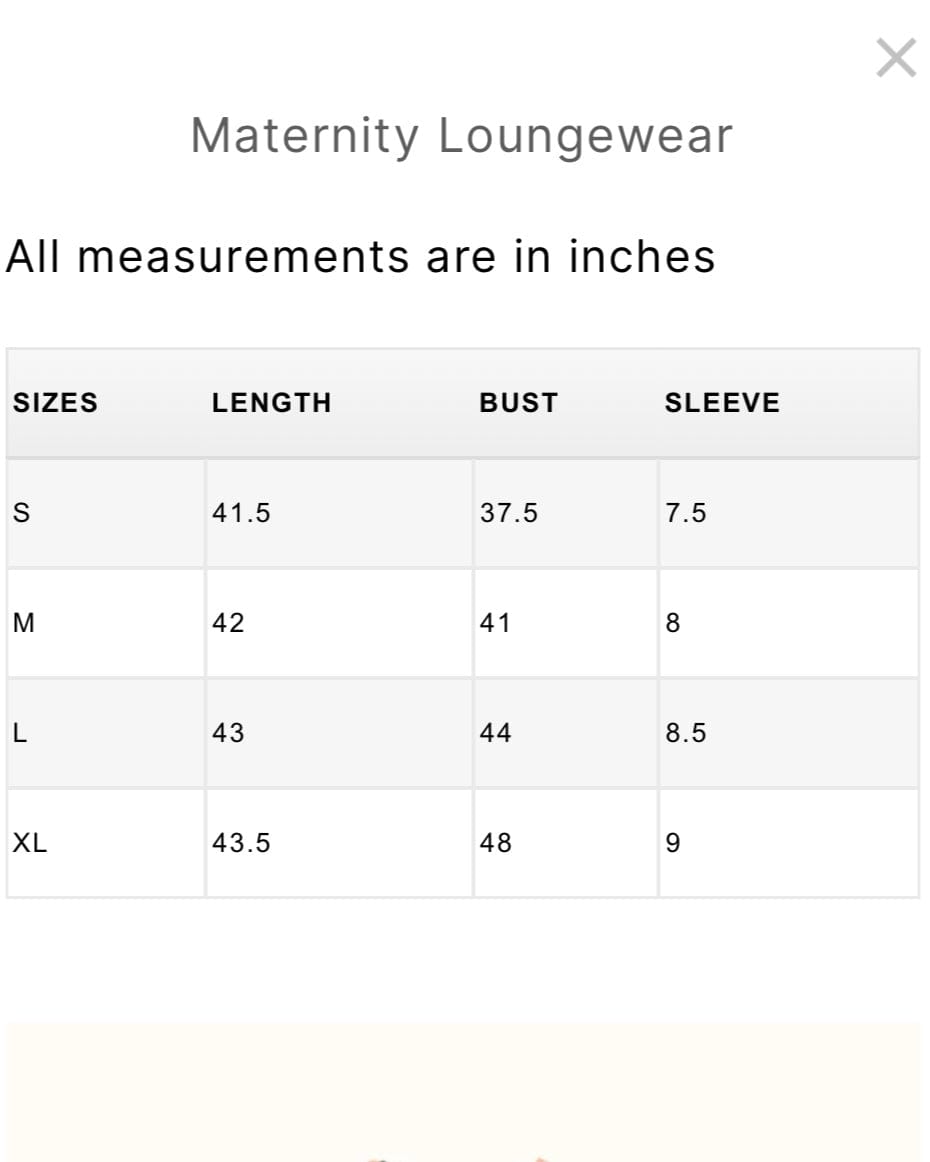Select the XL size row label
930x1162 pixels.
(x=29, y=843)
